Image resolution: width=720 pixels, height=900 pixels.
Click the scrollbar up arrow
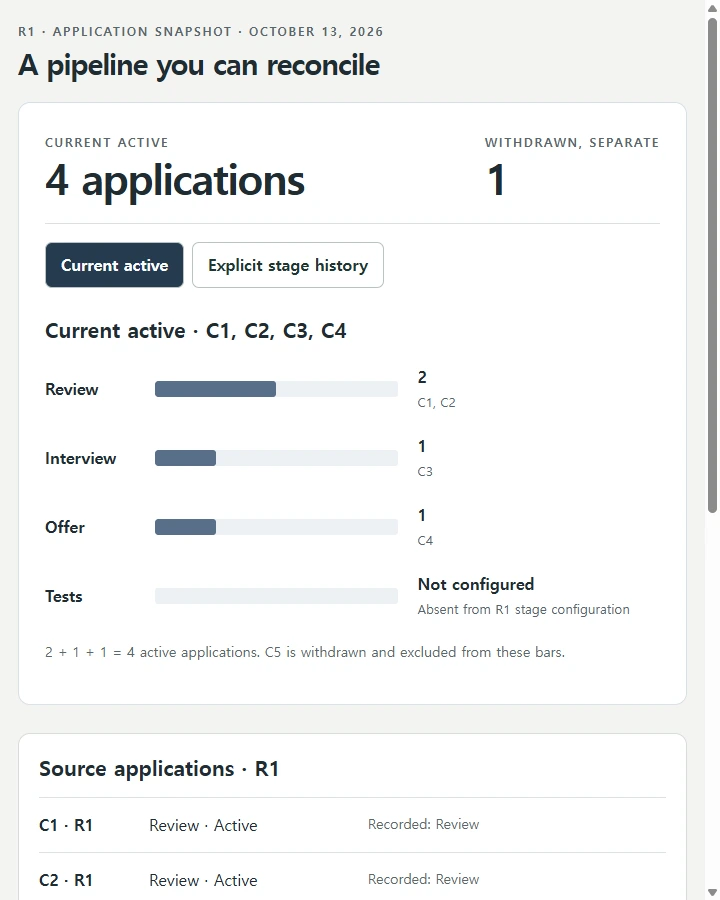[713, 8]
